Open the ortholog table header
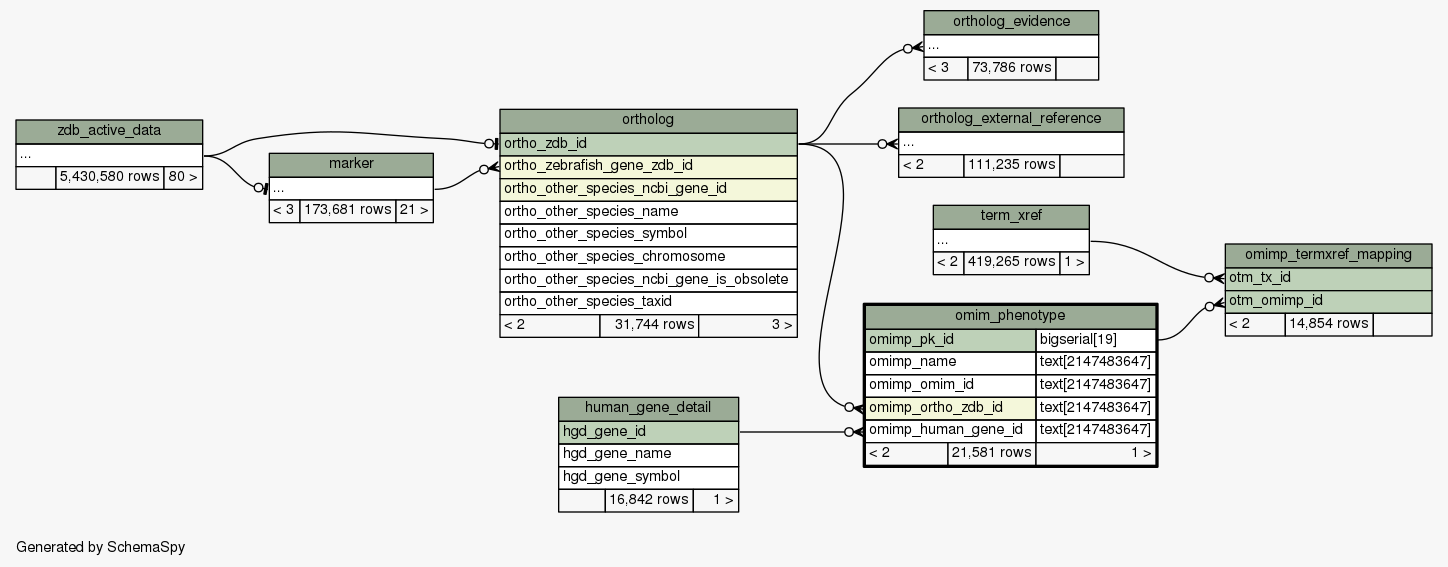Screen dimensions: 1448x567 648,120
